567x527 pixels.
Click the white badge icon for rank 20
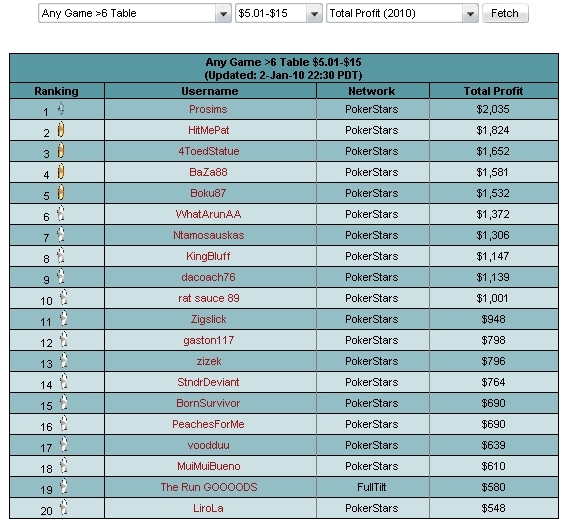click(x=64, y=507)
